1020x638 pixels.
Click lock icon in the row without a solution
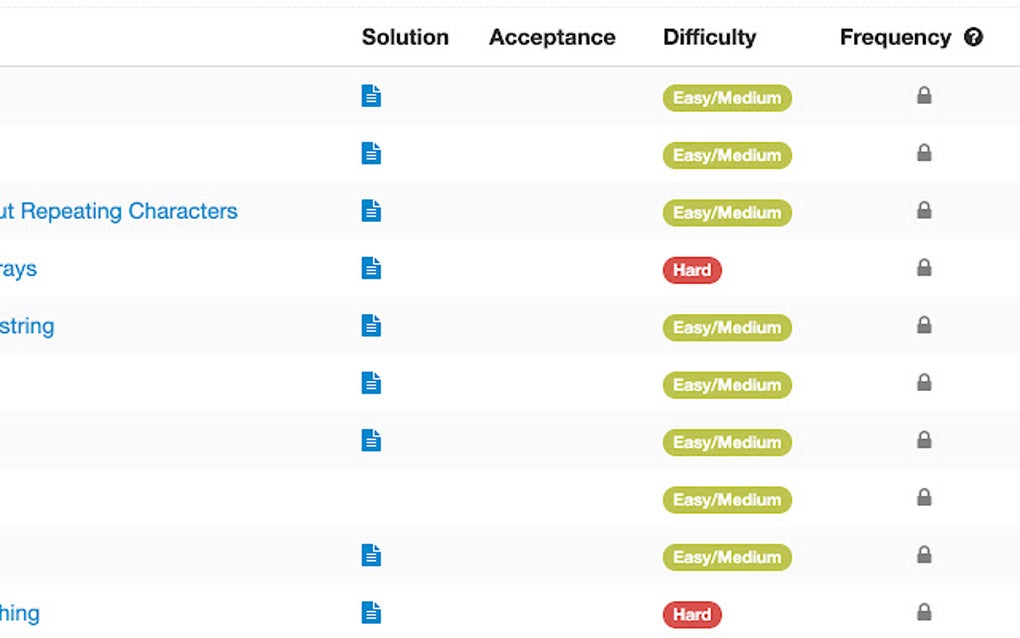click(924, 498)
